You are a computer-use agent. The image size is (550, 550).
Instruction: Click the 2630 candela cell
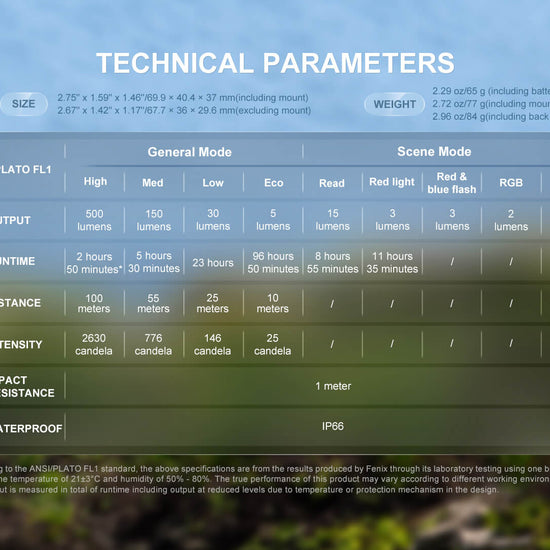click(94, 344)
